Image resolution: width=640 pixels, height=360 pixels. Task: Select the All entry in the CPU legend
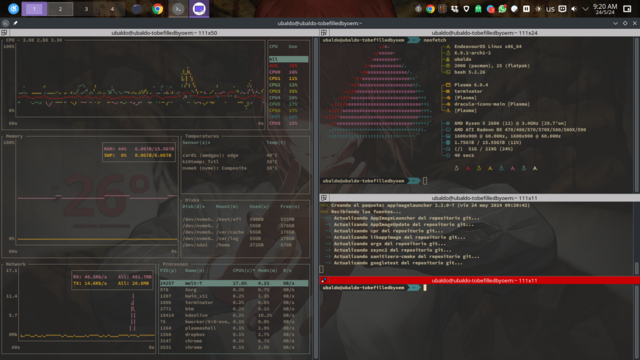tap(288, 59)
